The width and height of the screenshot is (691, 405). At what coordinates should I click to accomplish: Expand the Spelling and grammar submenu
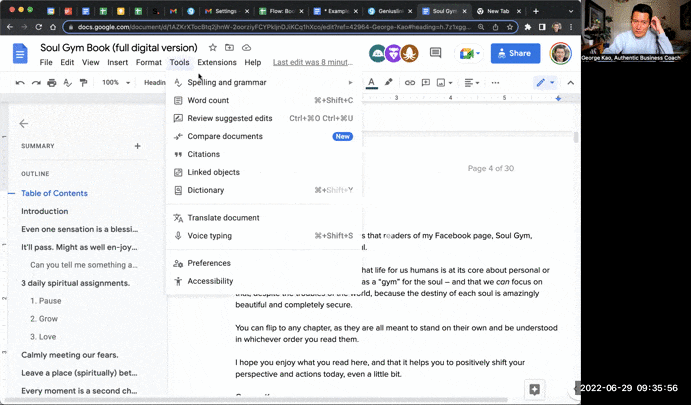264,82
